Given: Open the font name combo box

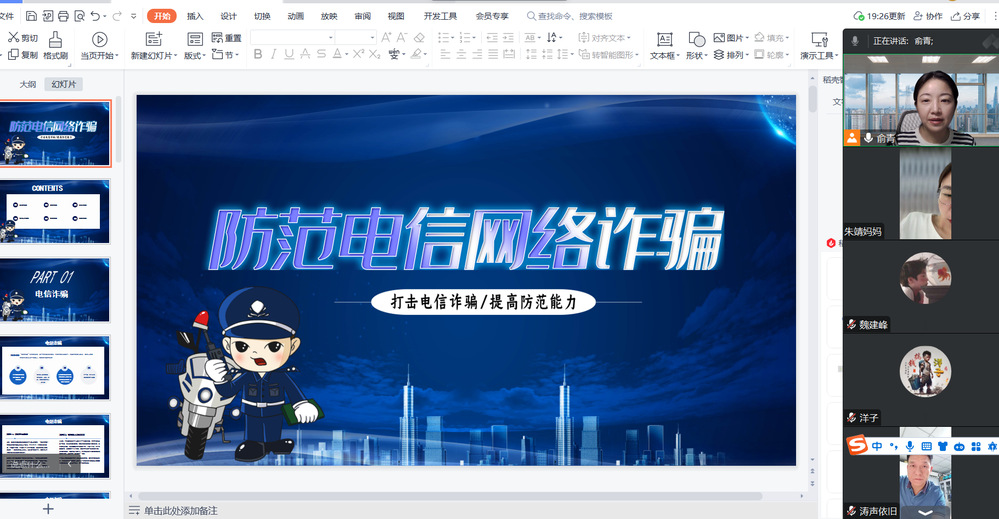Looking at the screenshot, I should [x=291, y=37].
